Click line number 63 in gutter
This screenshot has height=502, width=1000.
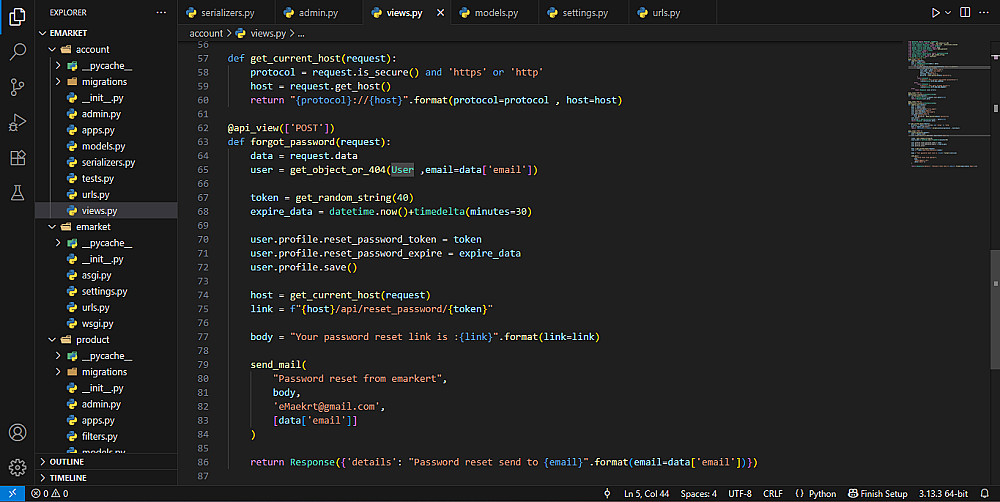pyautogui.click(x=203, y=142)
